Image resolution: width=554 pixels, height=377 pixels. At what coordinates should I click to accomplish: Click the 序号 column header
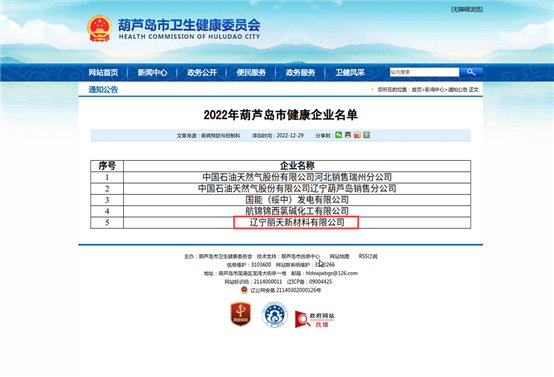click(x=107, y=166)
